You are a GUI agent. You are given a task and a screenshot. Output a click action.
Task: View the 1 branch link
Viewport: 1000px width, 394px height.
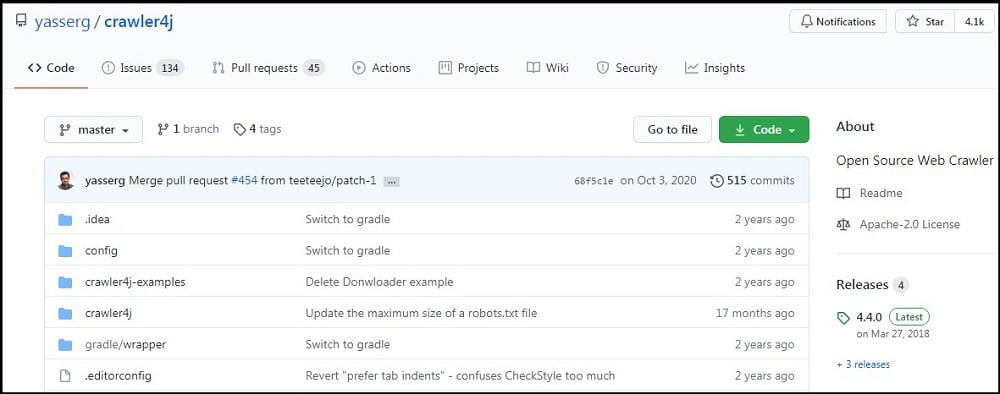[x=188, y=129]
